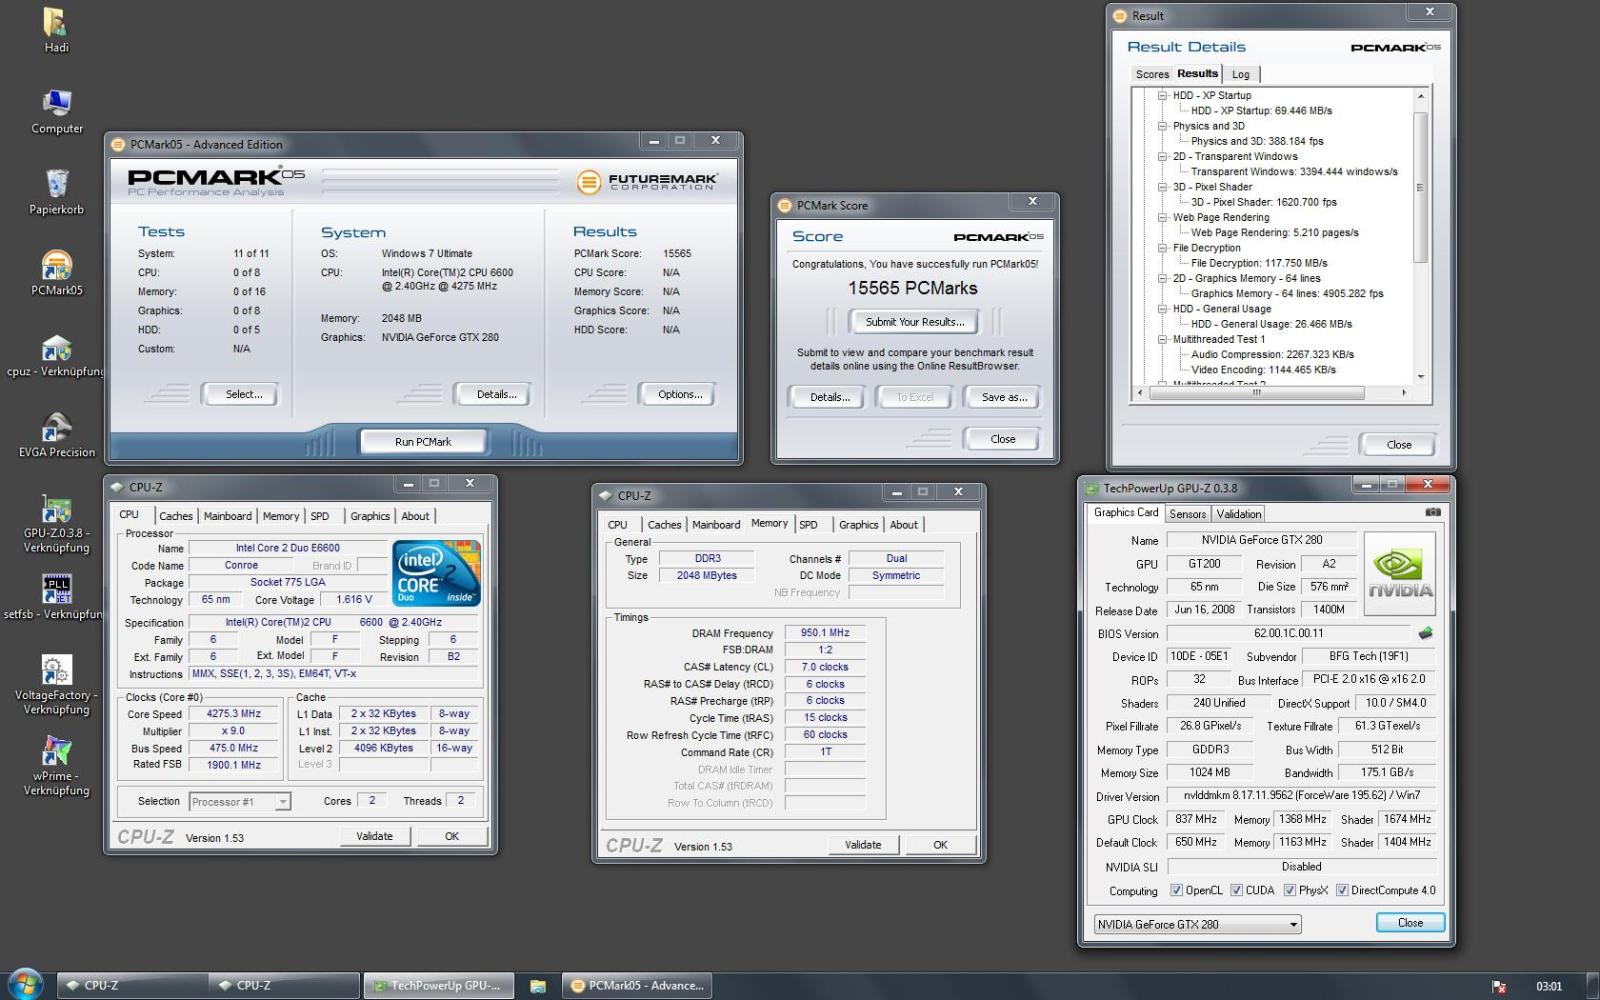Open the Processor #1 selection dropdown

pyautogui.click(x=240, y=802)
